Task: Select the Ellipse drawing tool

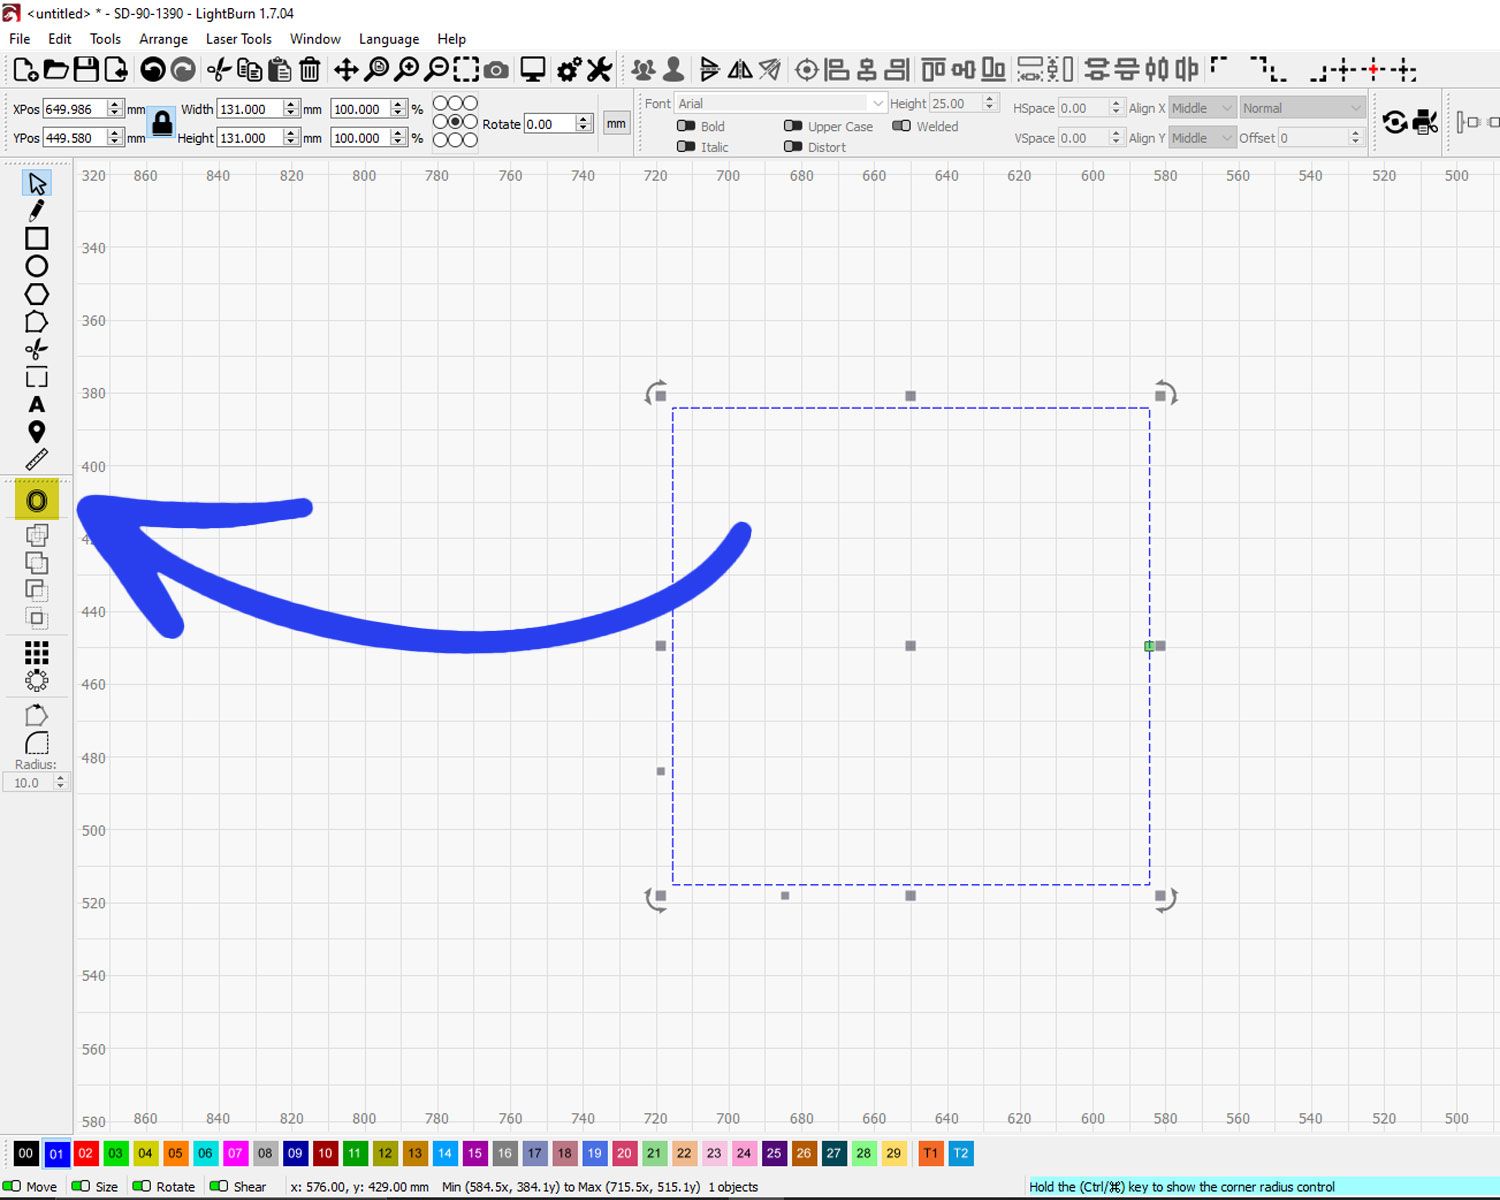Action: click(36, 265)
